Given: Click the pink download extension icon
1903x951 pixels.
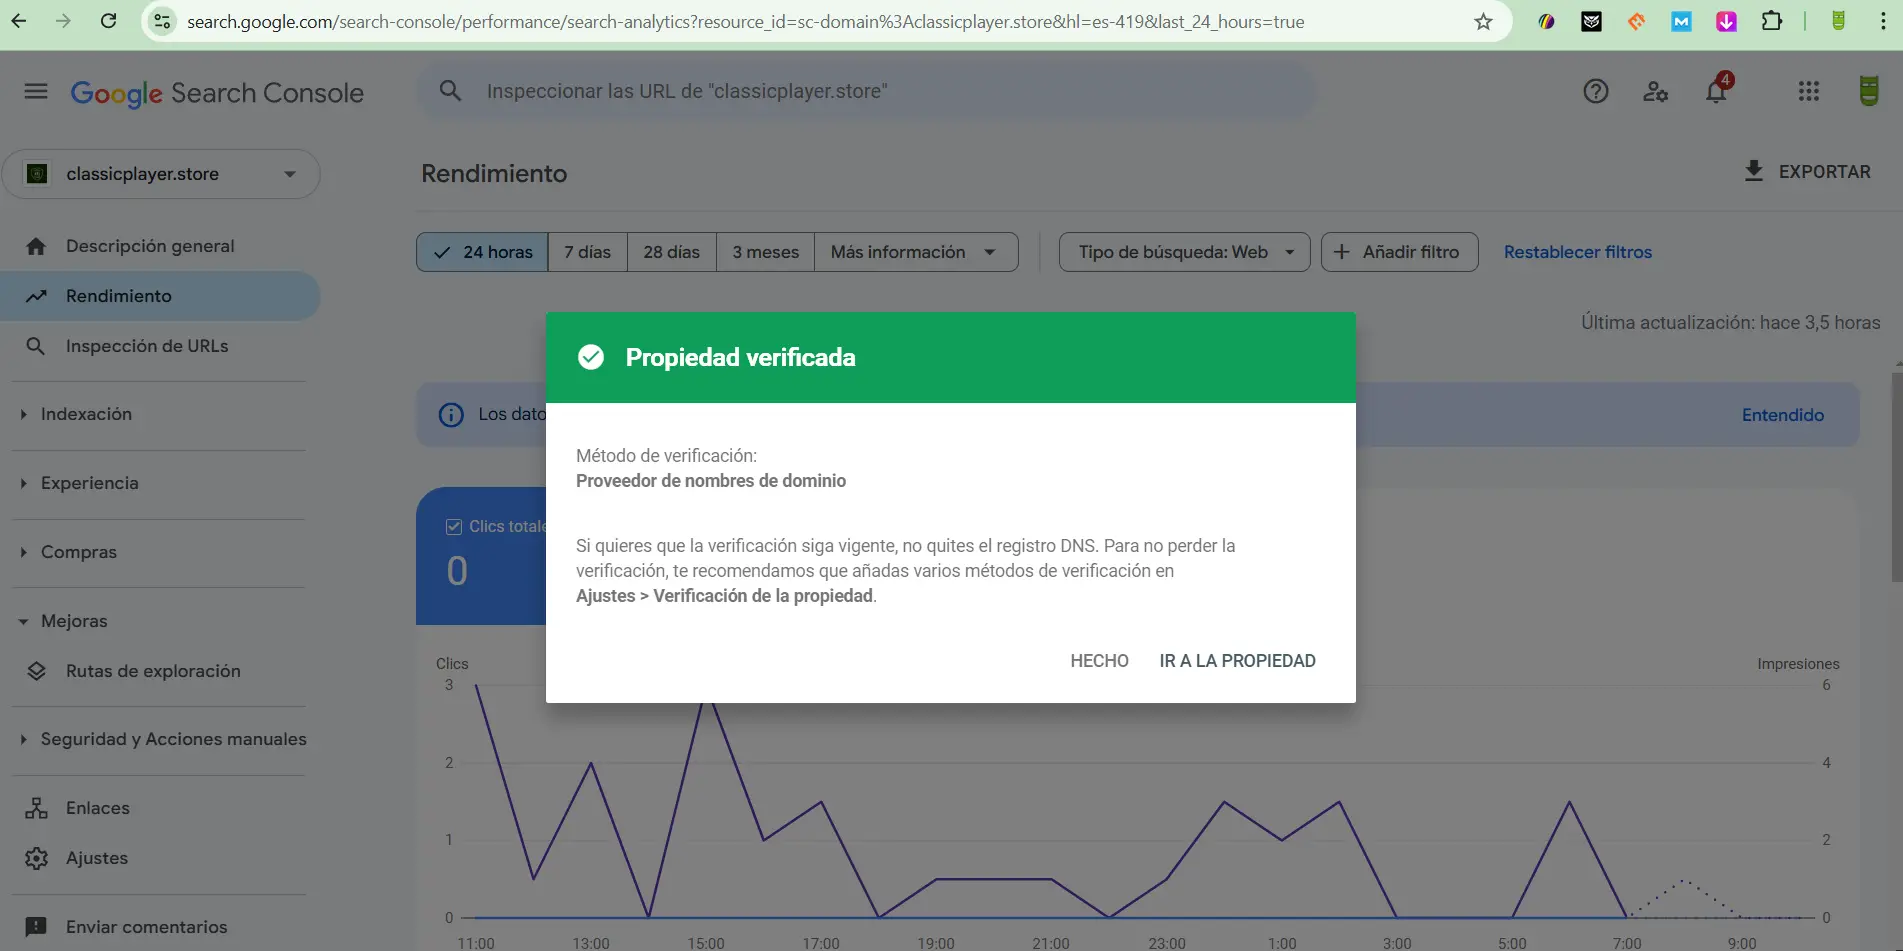Looking at the screenshot, I should click(x=1726, y=21).
